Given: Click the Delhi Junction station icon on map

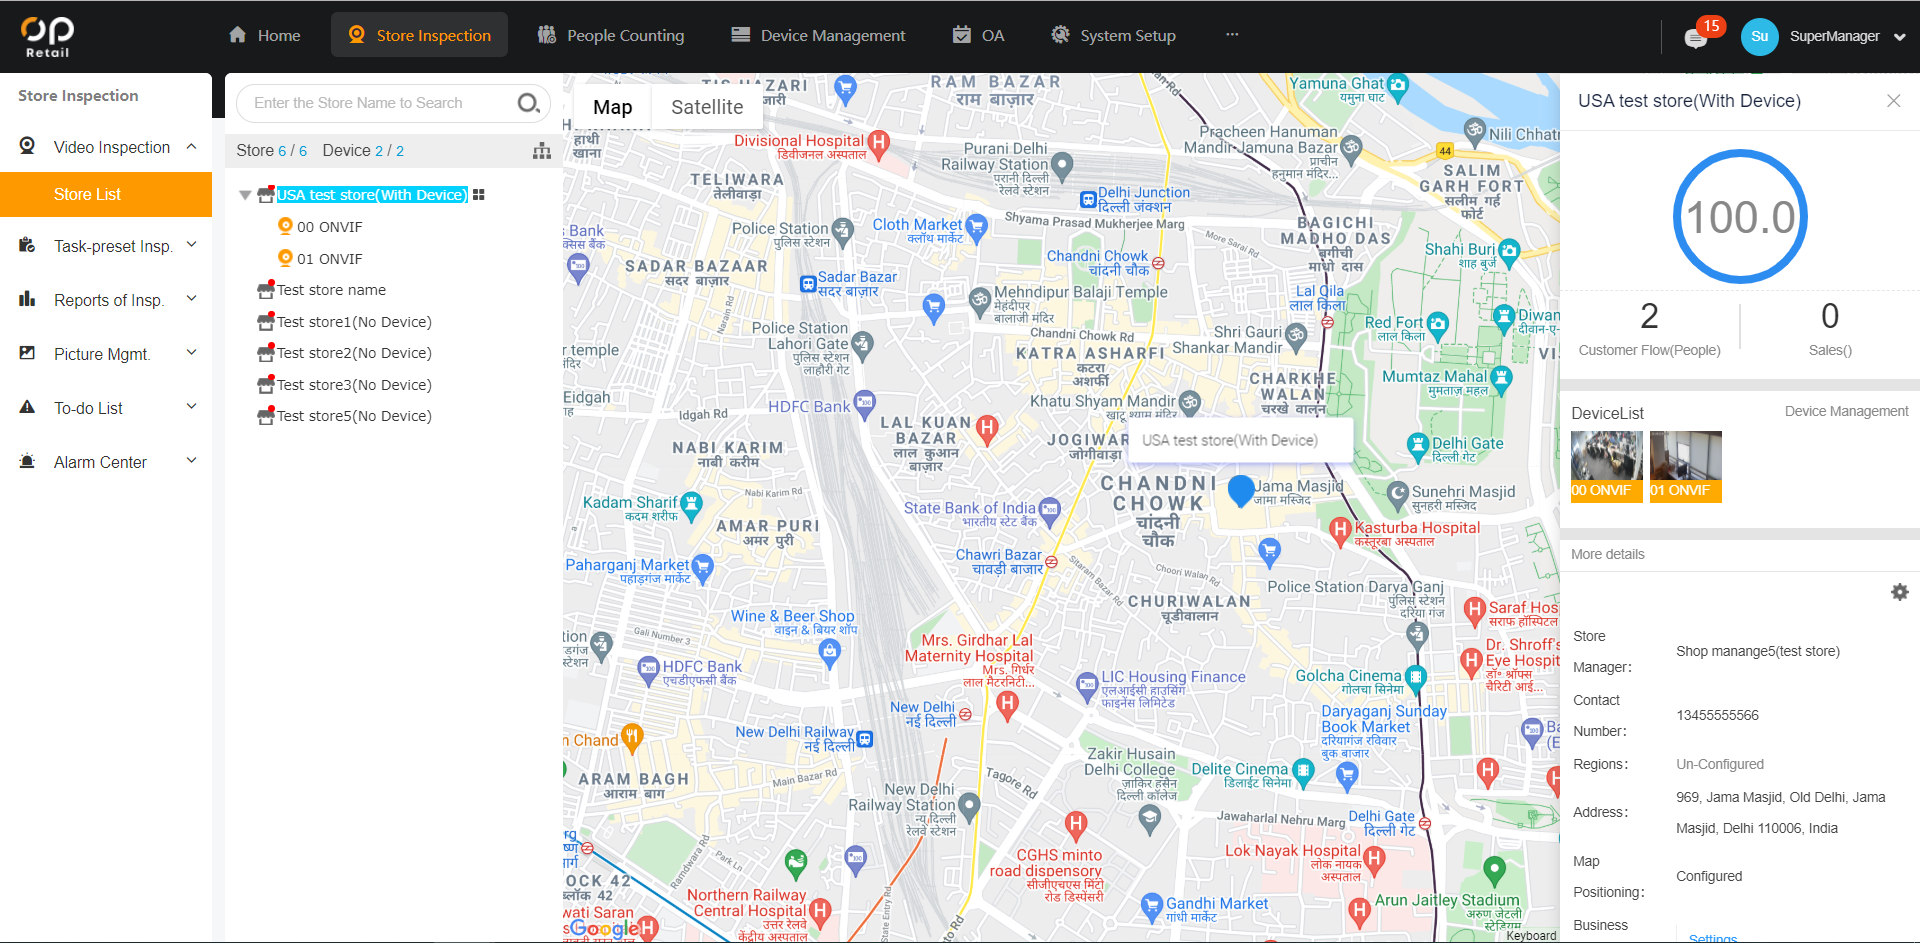Looking at the screenshot, I should [1088, 200].
